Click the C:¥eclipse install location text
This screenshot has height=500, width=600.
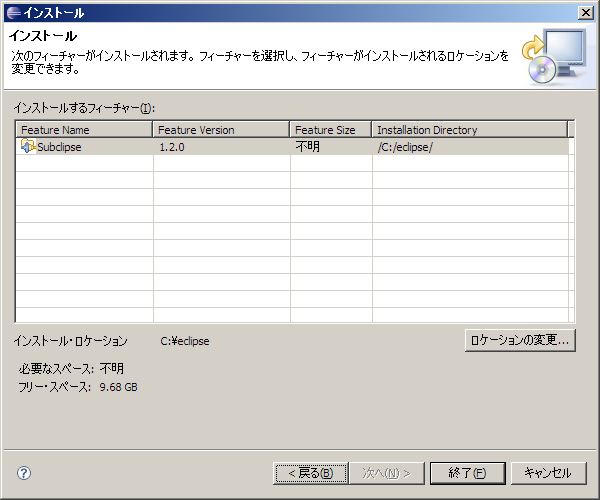[185, 341]
